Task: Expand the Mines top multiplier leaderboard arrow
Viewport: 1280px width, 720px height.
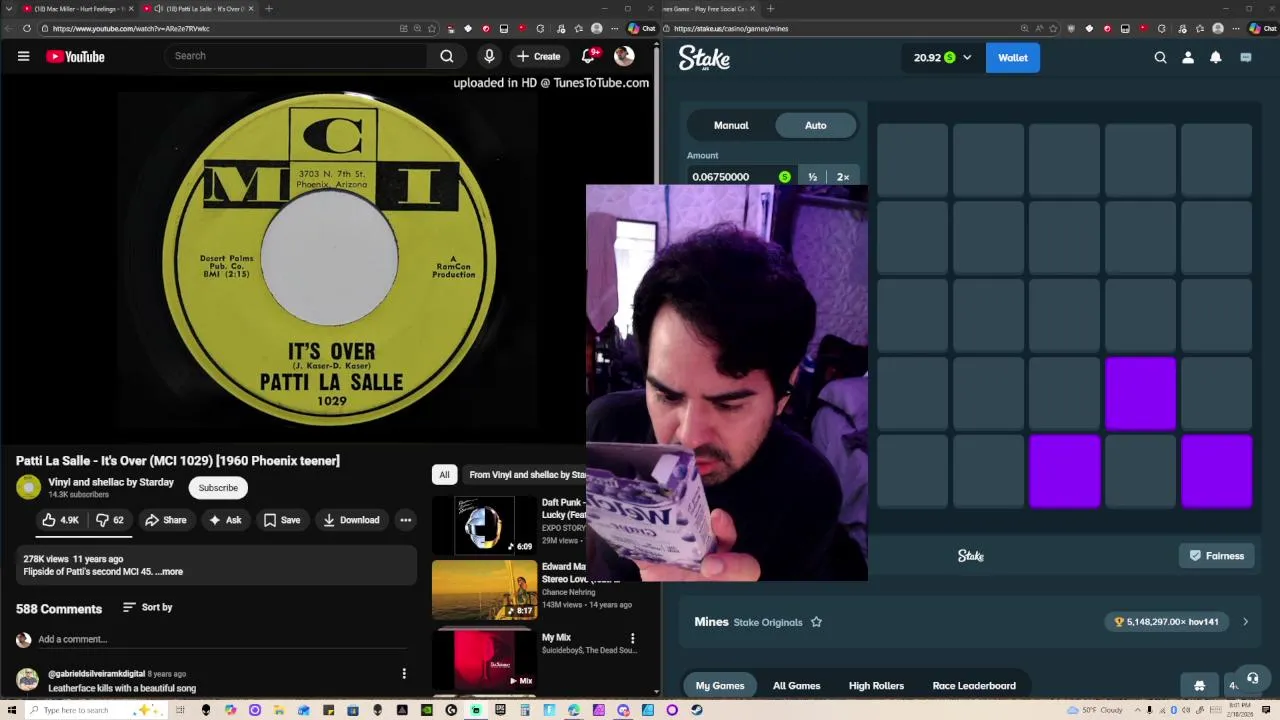Action: pyautogui.click(x=1245, y=622)
